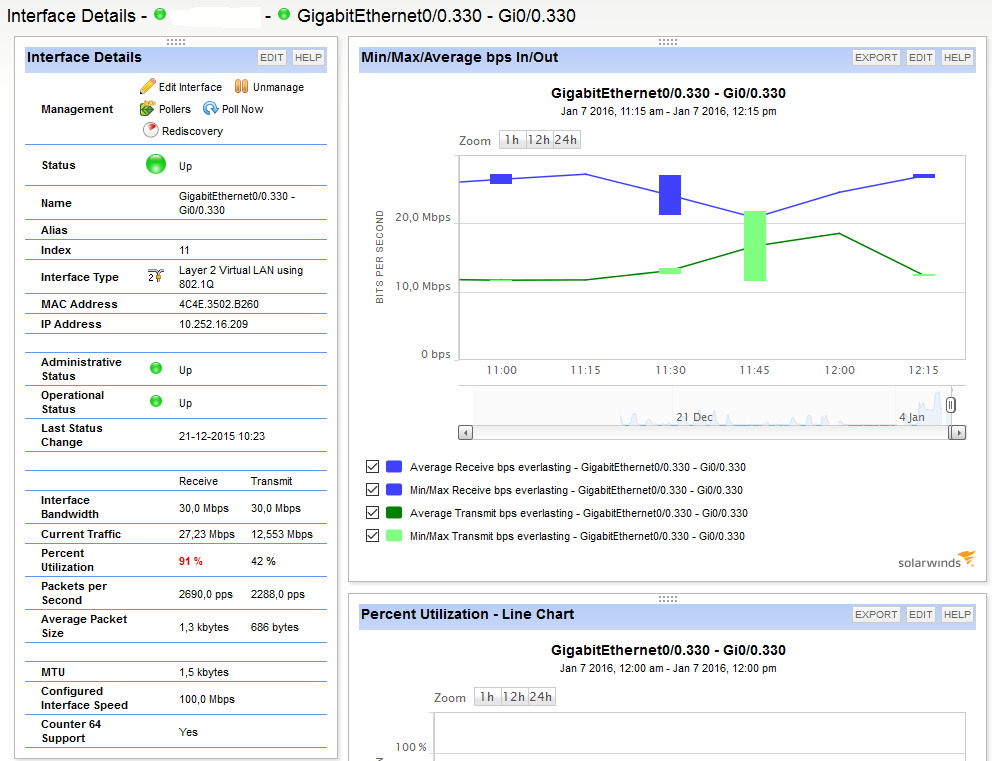Click the Unmanage icon
This screenshot has height=761, width=992.
pos(241,87)
